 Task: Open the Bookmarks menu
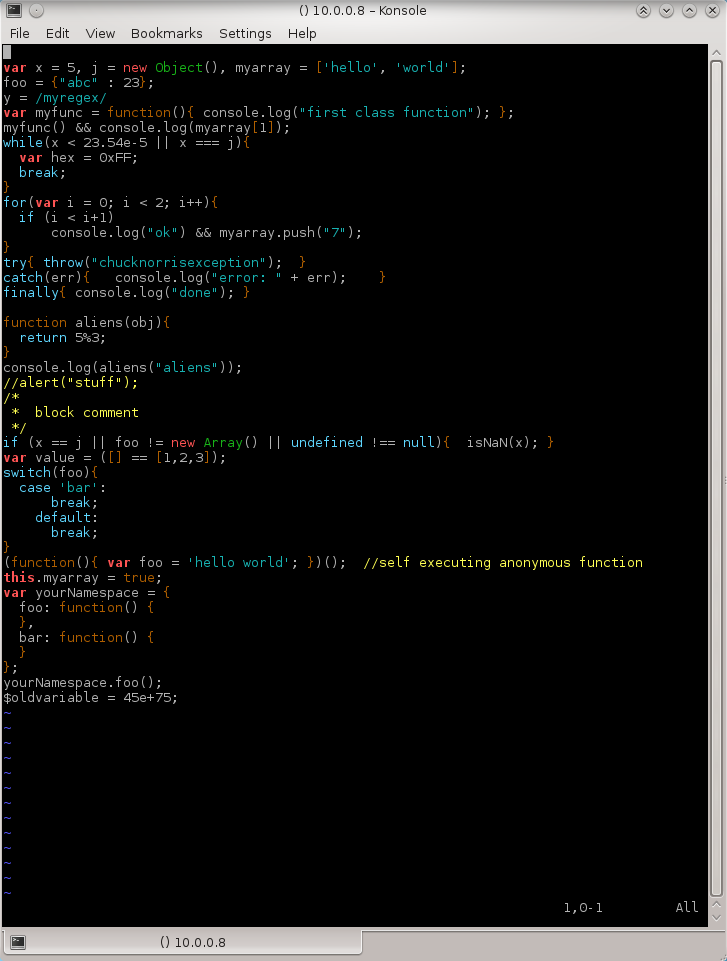[x=167, y=33]
